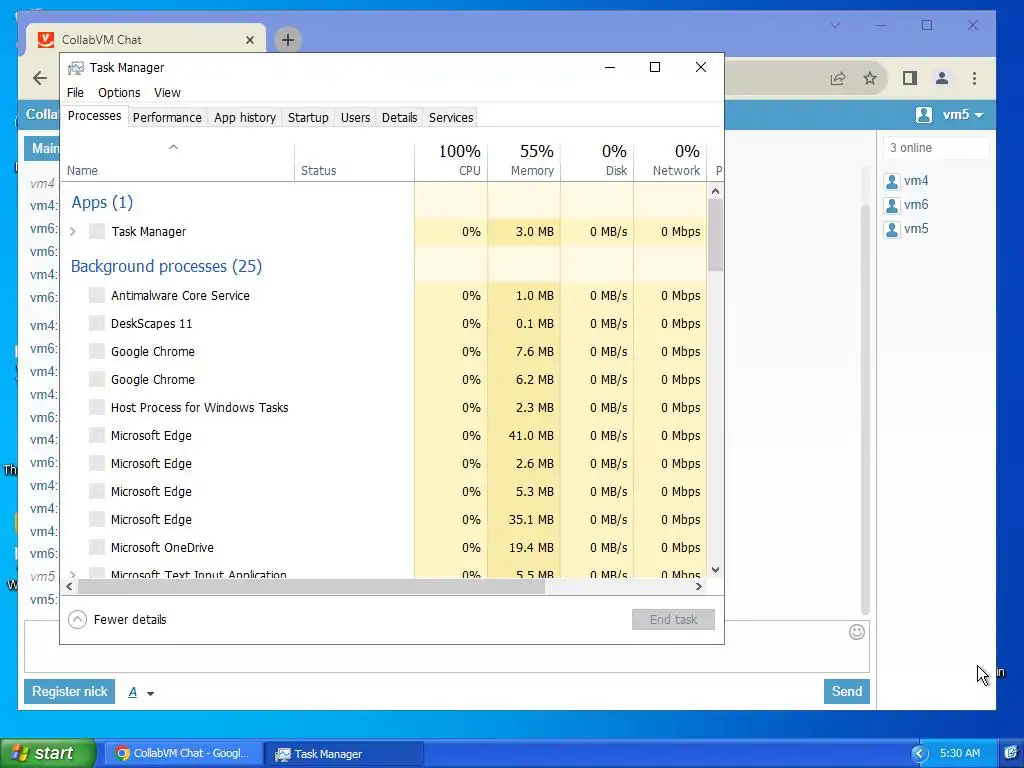Sort processes by CPU column

tap(451, 161)
